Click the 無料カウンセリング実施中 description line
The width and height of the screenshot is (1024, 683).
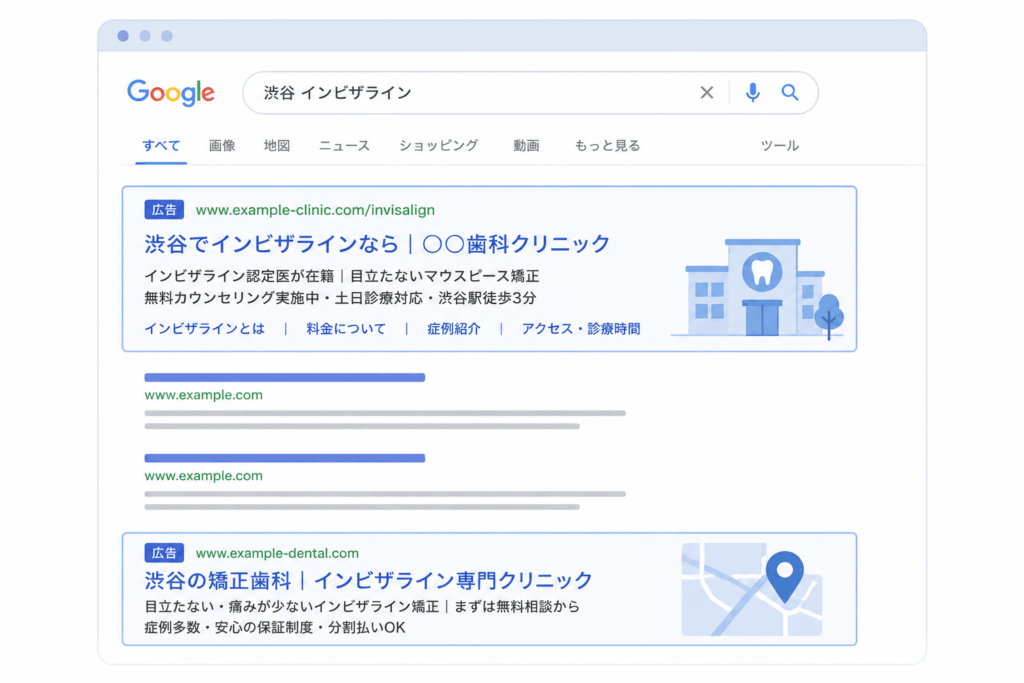(x=340, y=298)
